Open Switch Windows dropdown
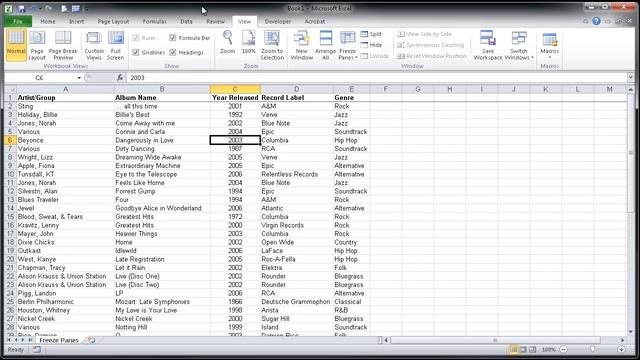The image size is (640, 360). pos(519,45)
